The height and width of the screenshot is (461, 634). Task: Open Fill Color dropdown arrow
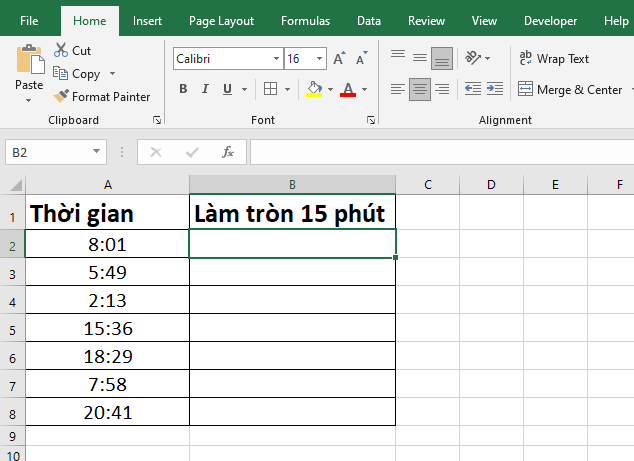point(330,89)
